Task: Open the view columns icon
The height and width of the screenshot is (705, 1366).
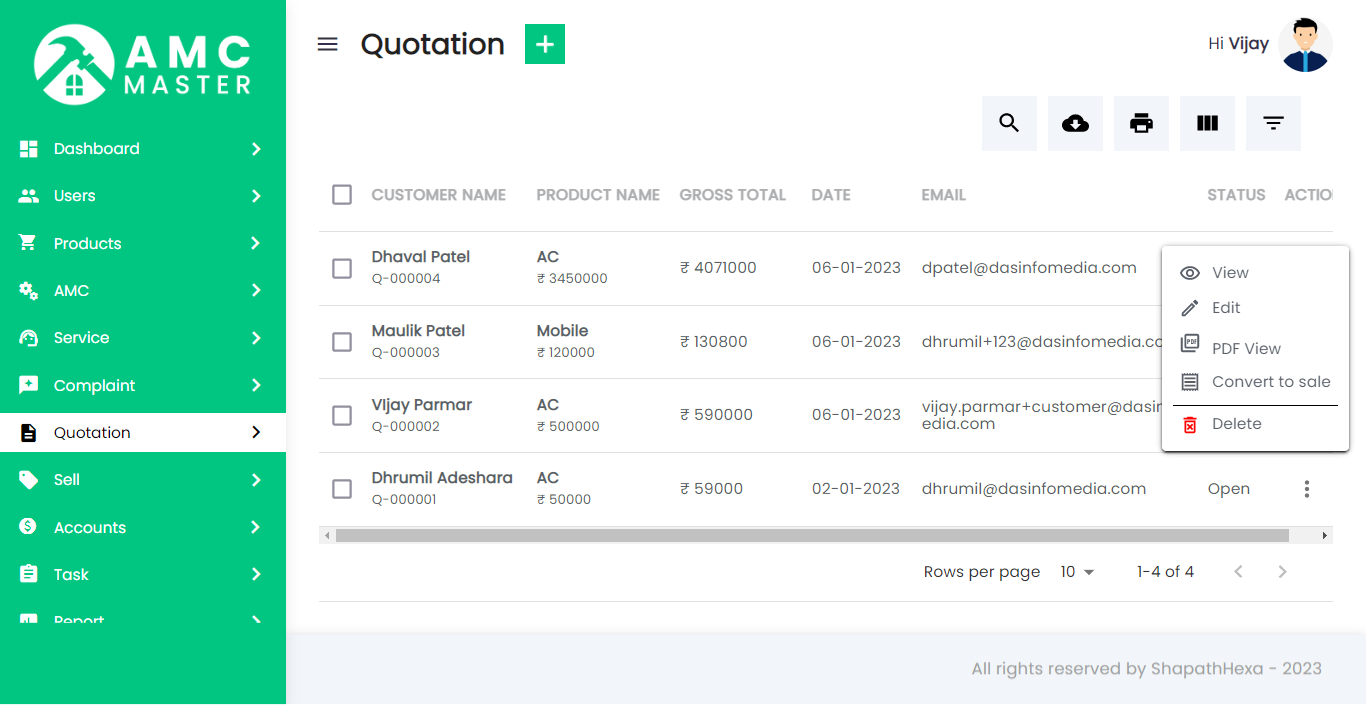Action: tap(1207, 123)
